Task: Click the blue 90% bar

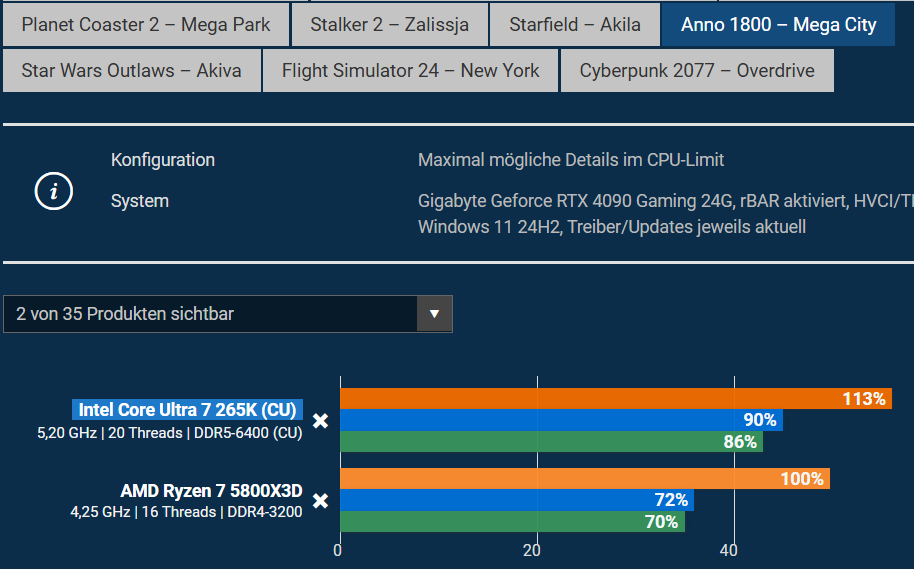Action: [561, 420]
